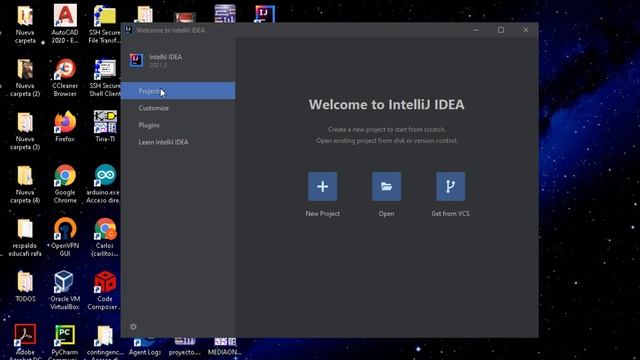The image size is (640, 360).
Task: Select the CCleaner Browser desktop icon
Action: pyautogui.click(x=65, y=78)
